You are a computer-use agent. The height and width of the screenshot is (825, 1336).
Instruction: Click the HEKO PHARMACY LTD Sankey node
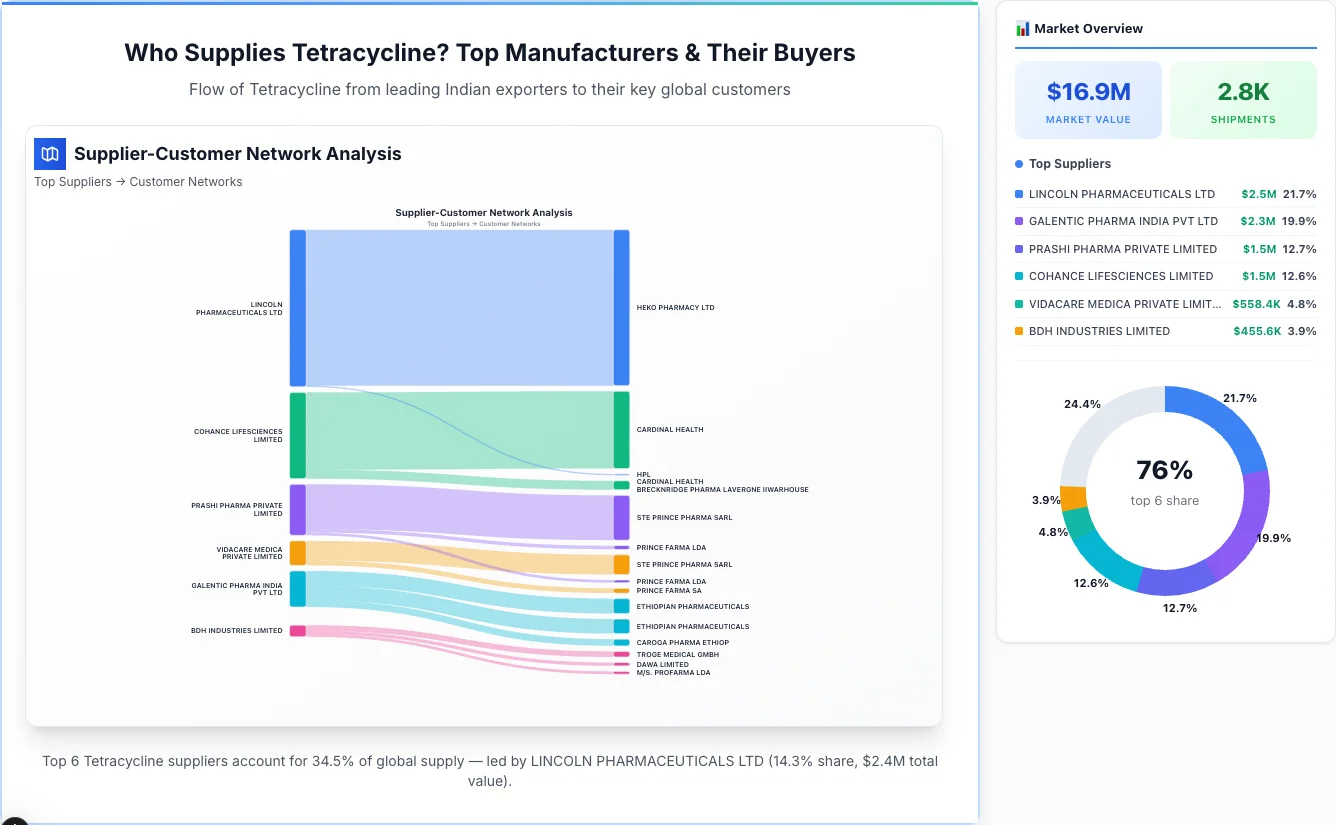coord(622,307)
